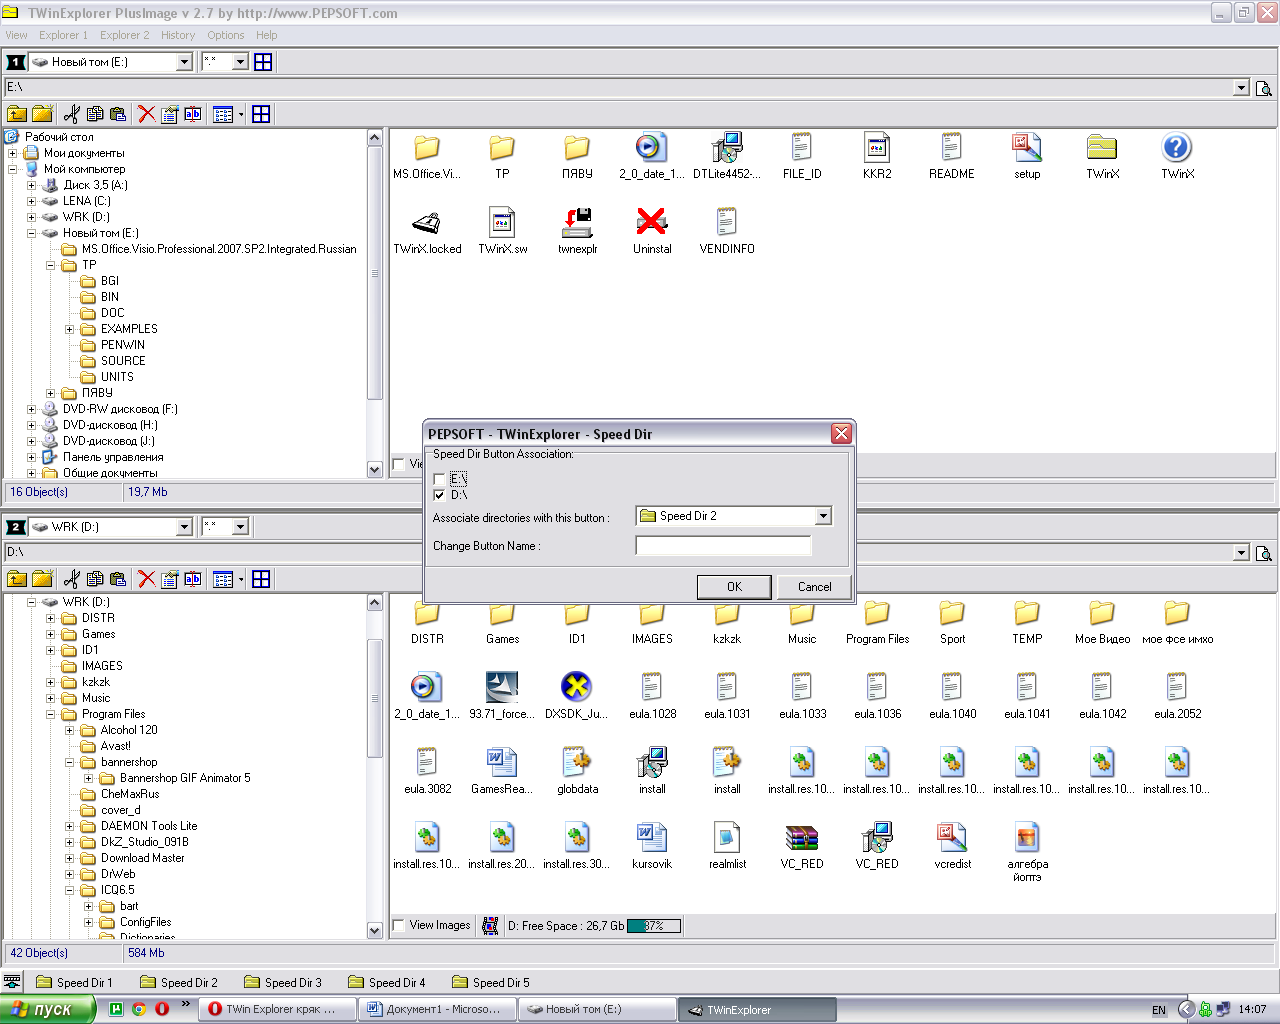Click the Speed Dir 3 button

click(282, 982)
